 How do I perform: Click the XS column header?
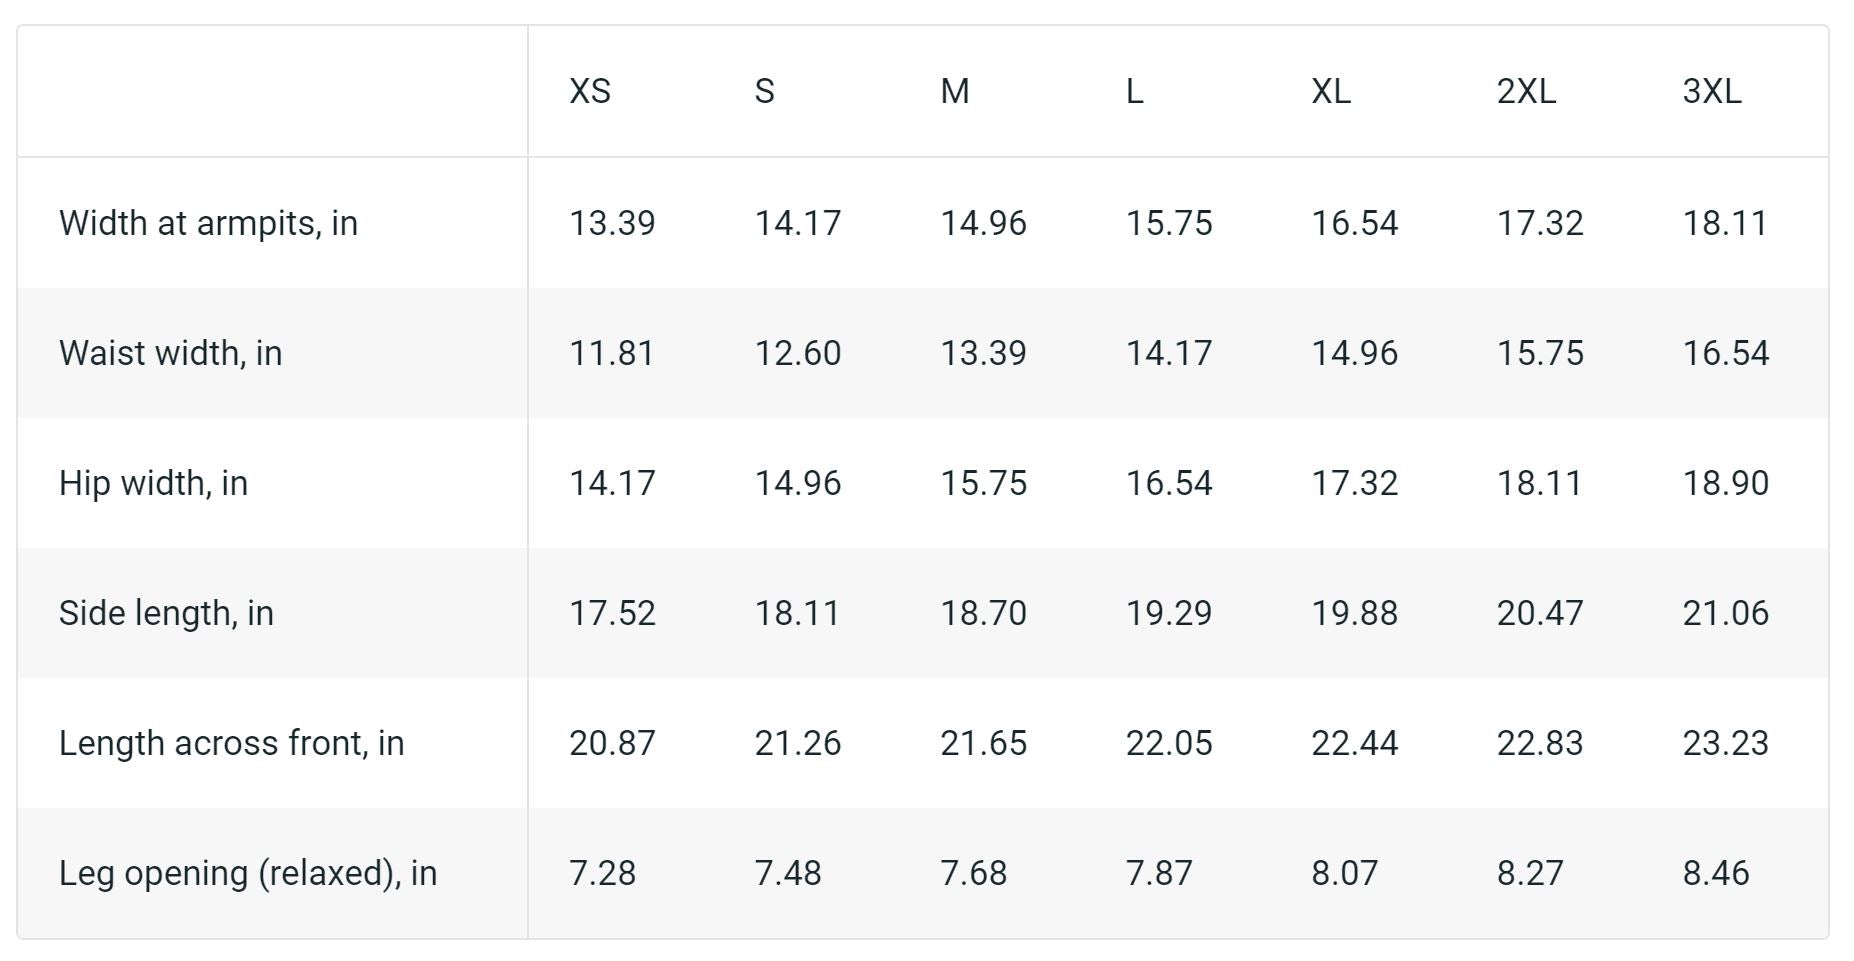[x=590, y=92]
